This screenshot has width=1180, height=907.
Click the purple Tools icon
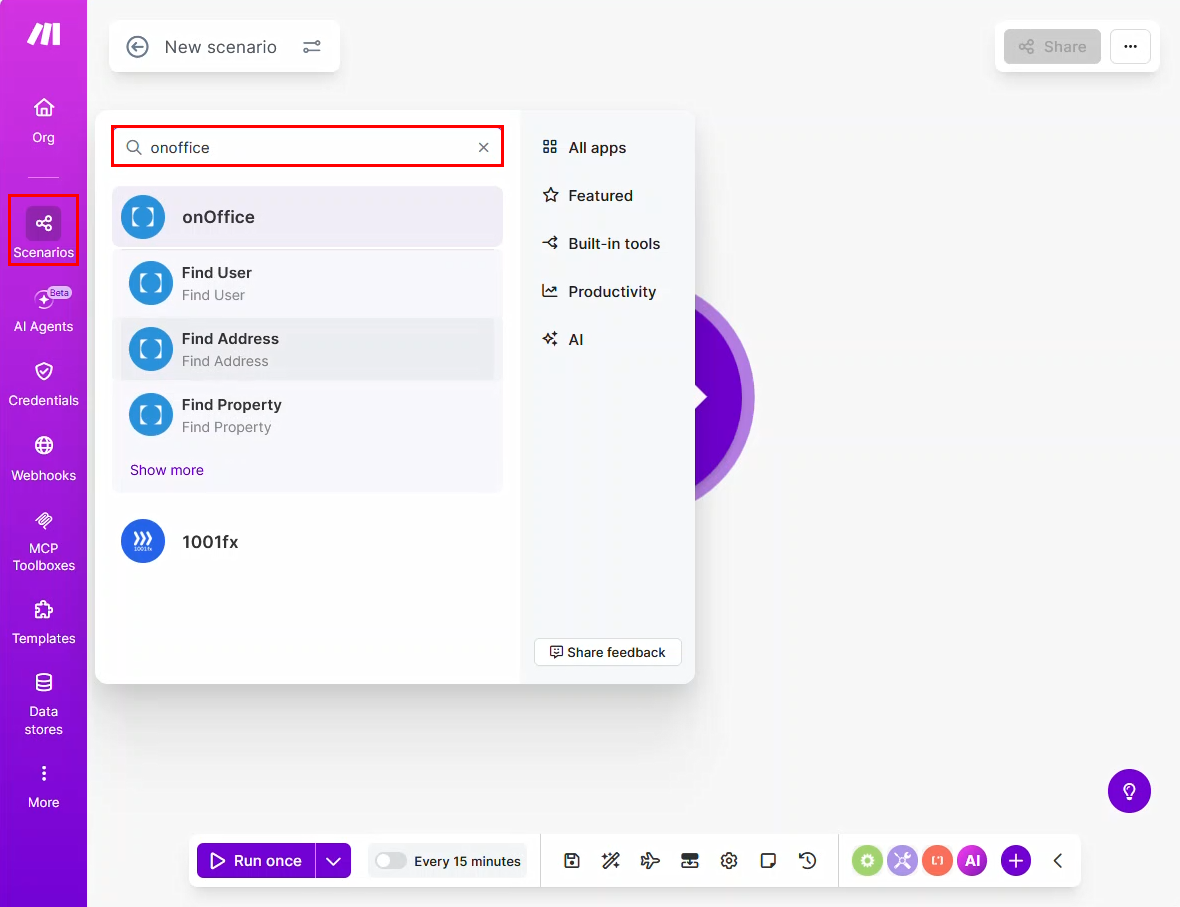coord(902,860)
